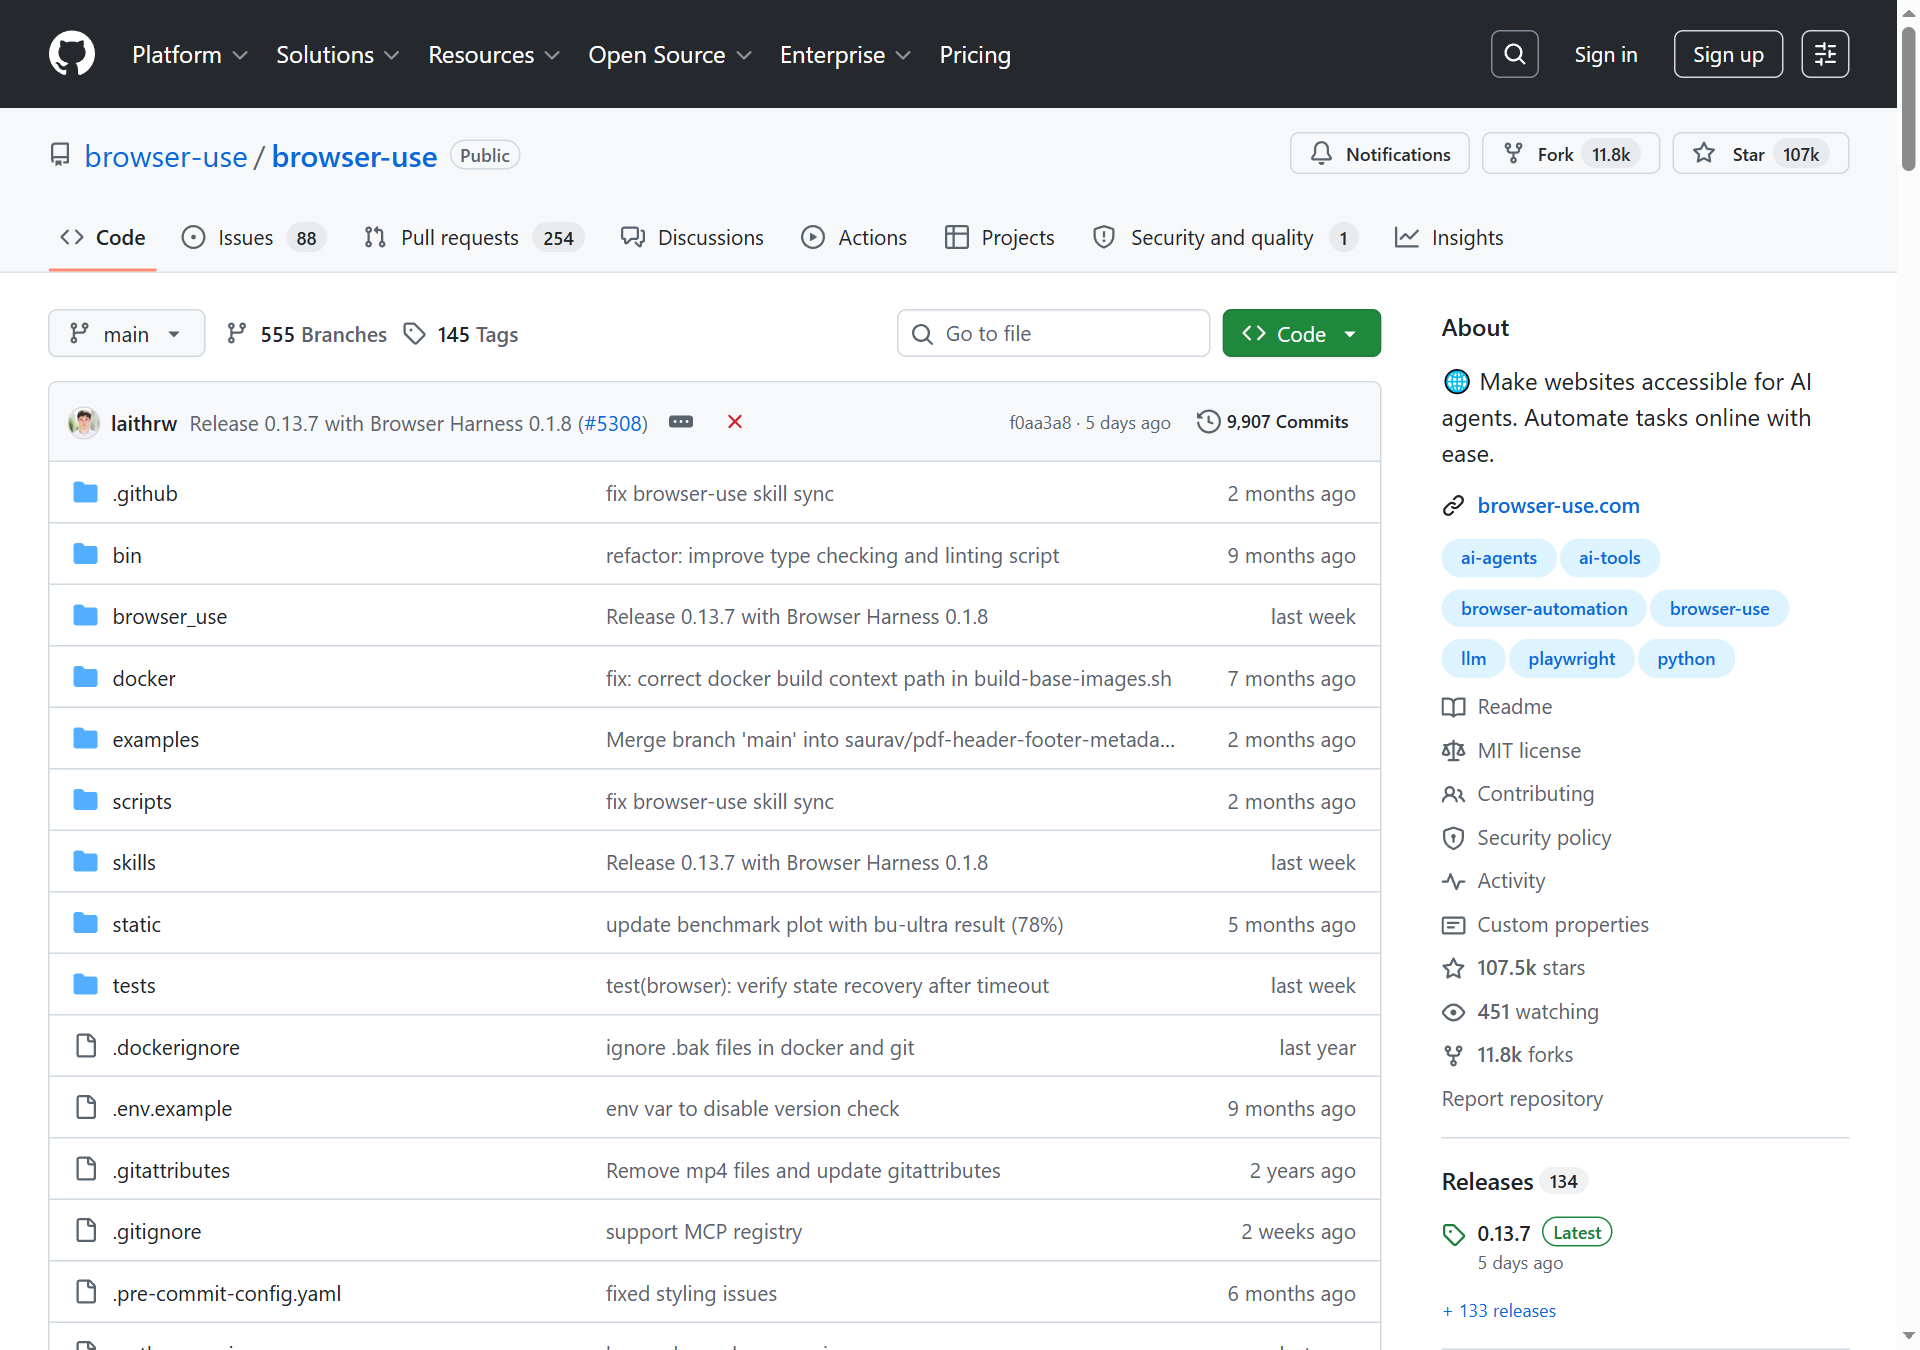Open the .pre-commit-config.yaml file link
The image size is (1920, 1350).
pyautogui.click(x=227, y=1294)
